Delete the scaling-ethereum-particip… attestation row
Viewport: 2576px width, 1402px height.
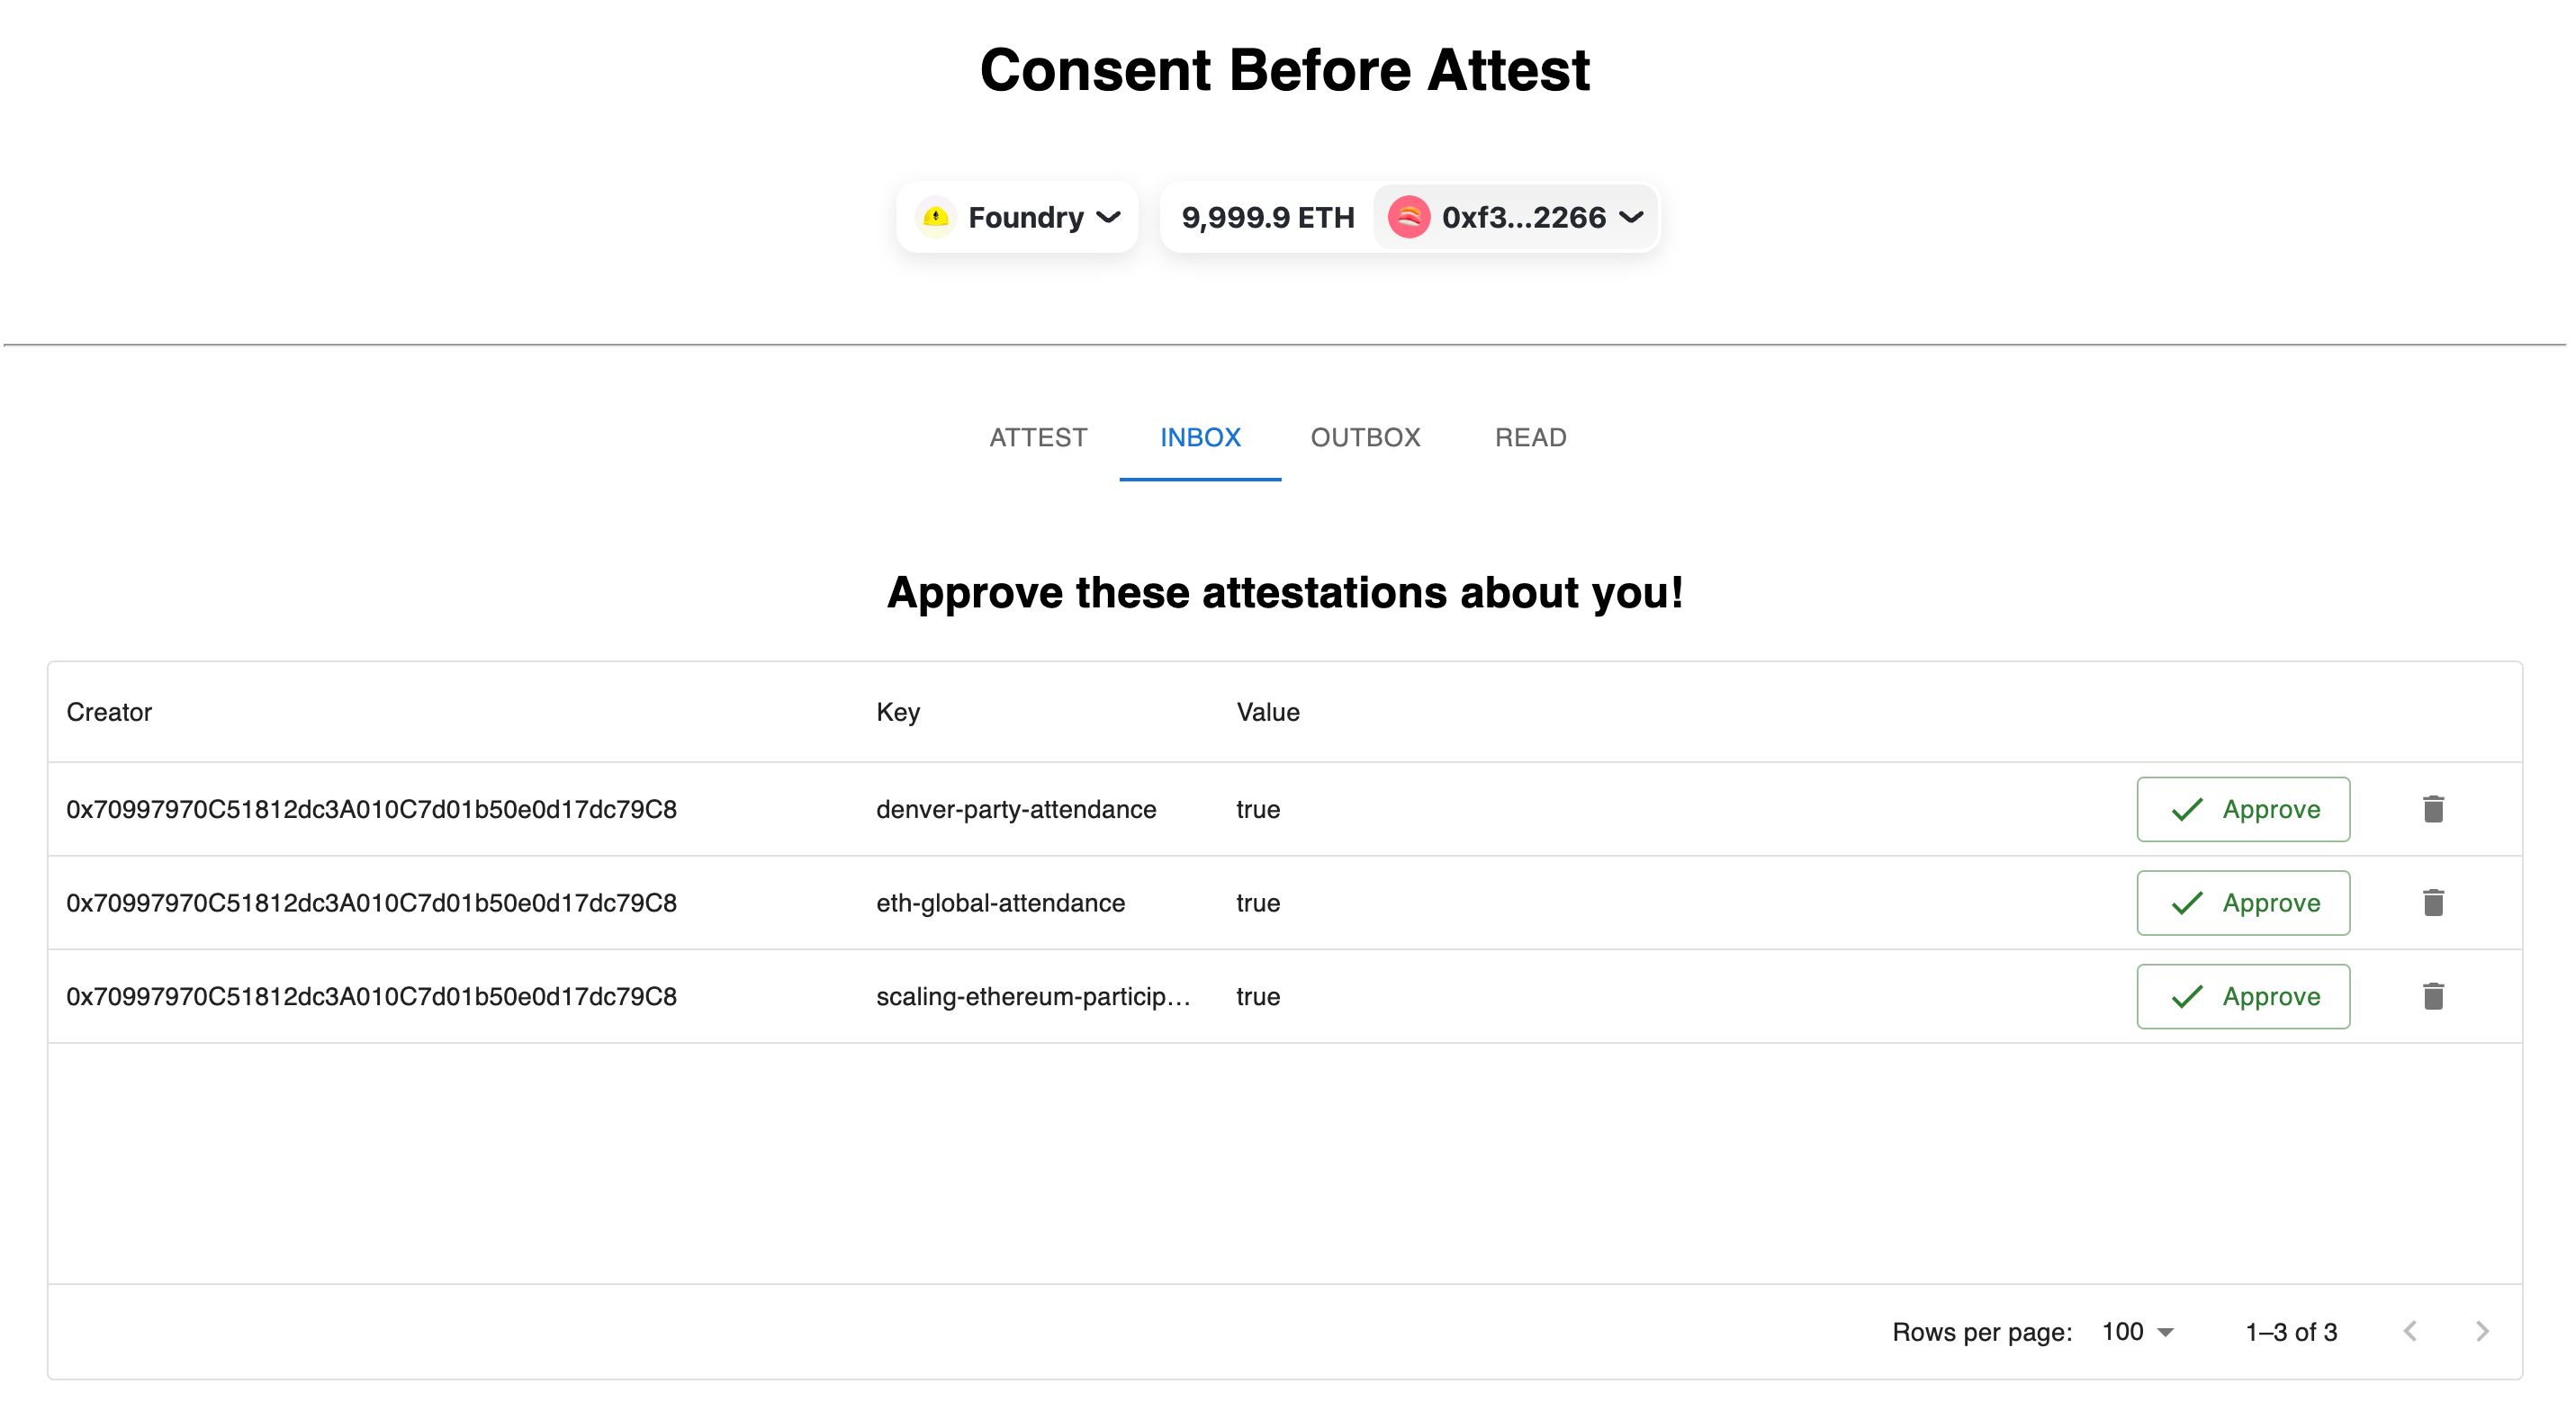(x=2433, y=996)
